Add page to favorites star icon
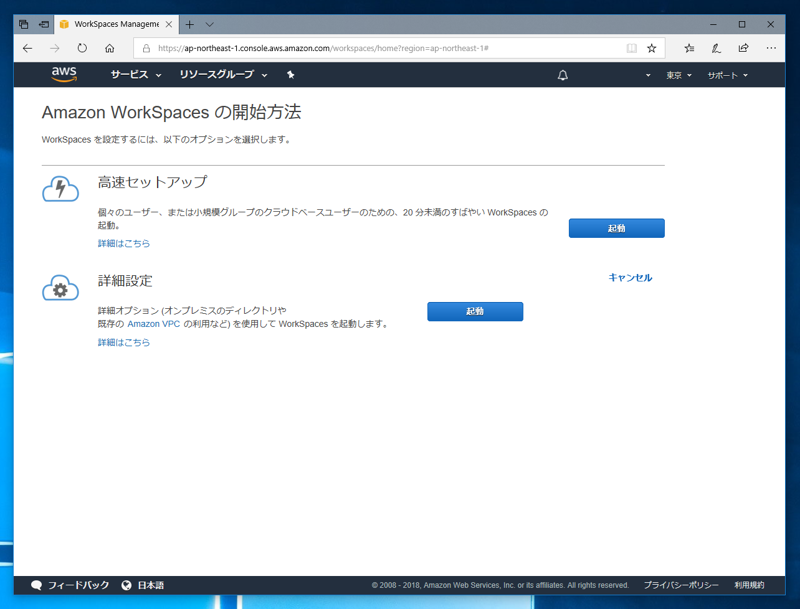The image size is (800, 609). 652,48
